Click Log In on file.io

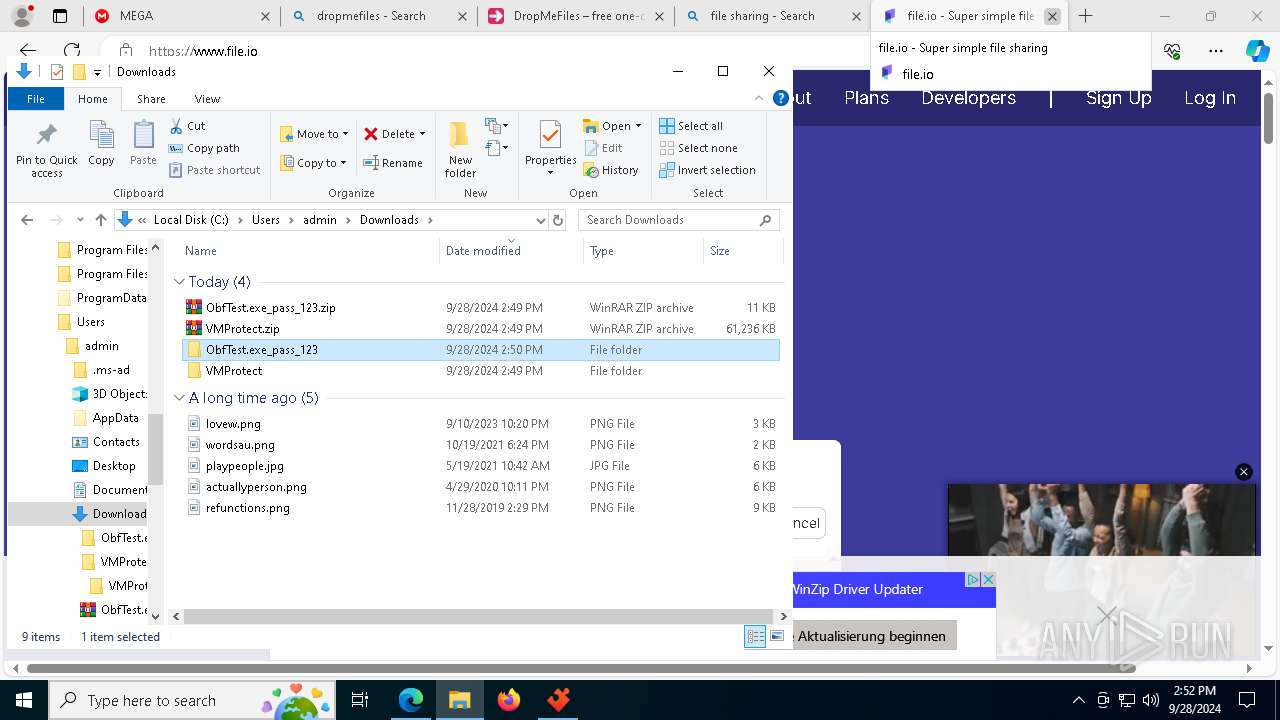(1210, 98)
